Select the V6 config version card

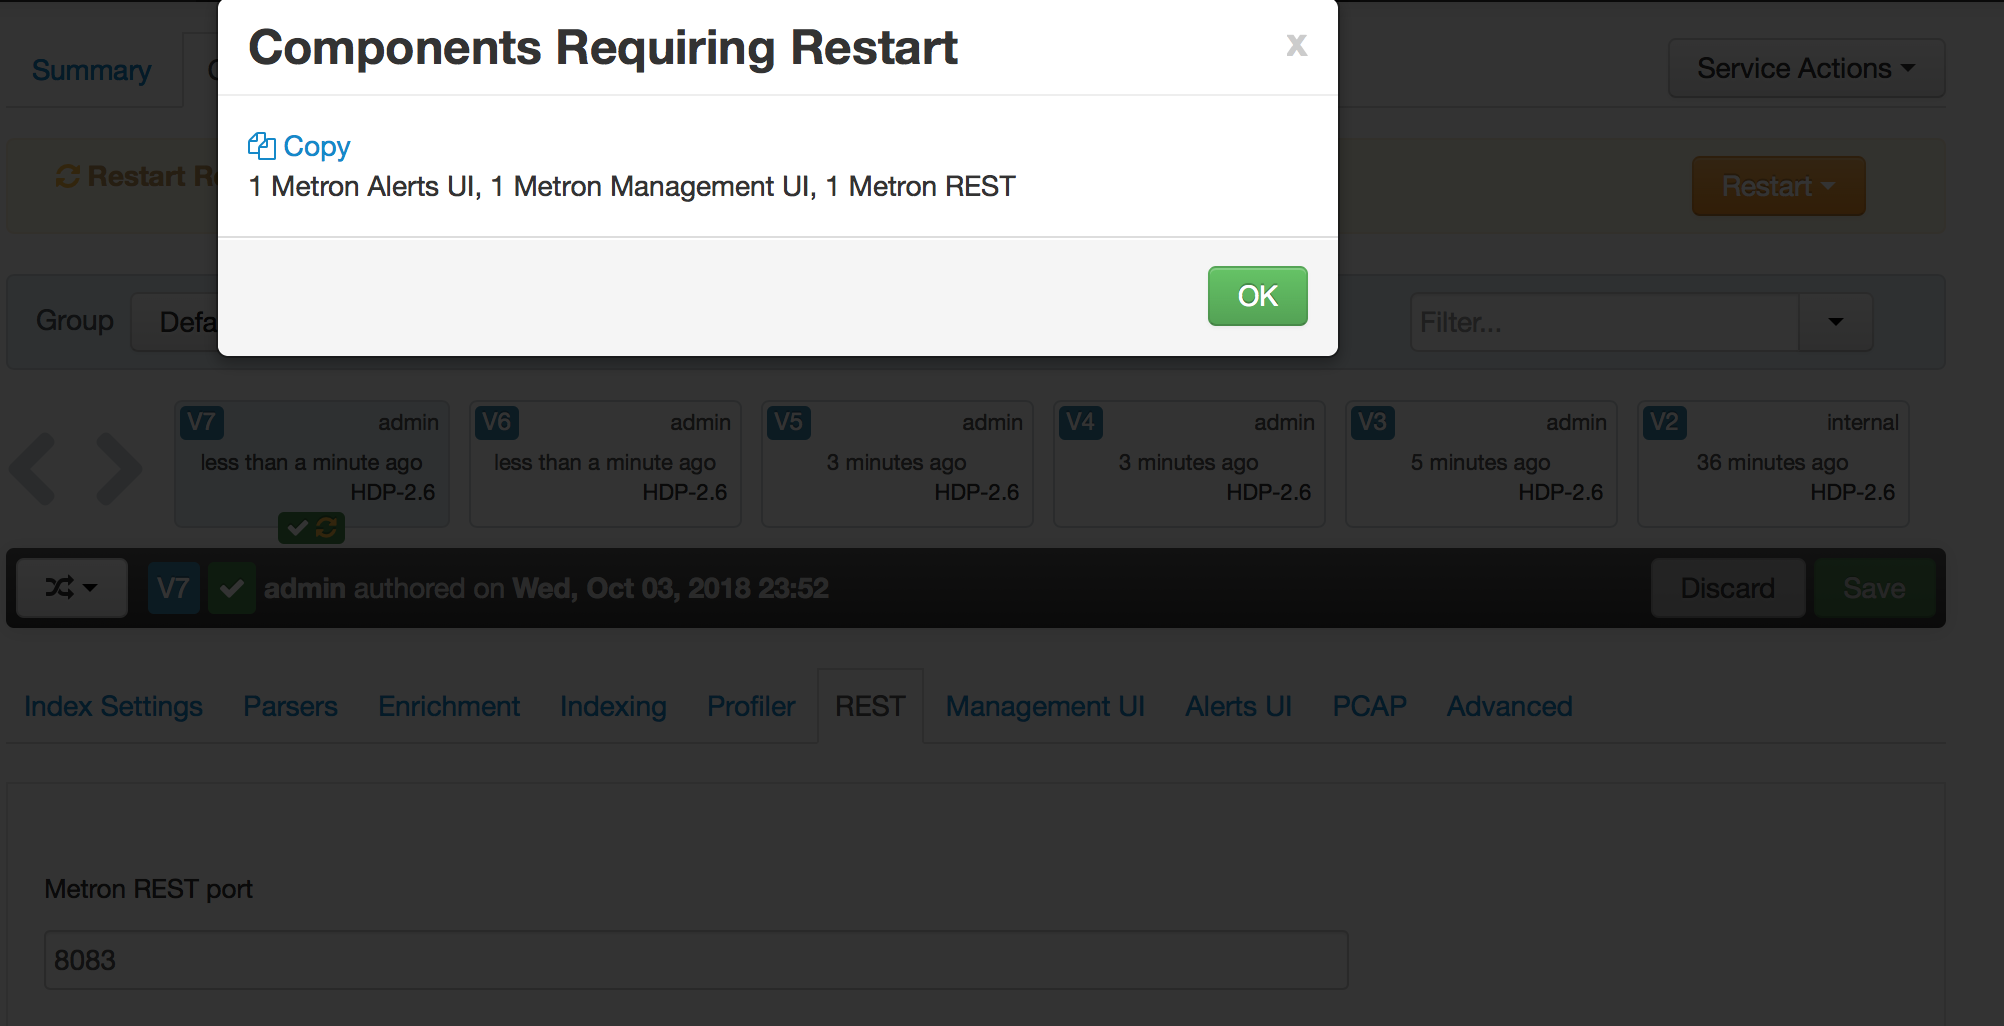click(x=605, y=464)
